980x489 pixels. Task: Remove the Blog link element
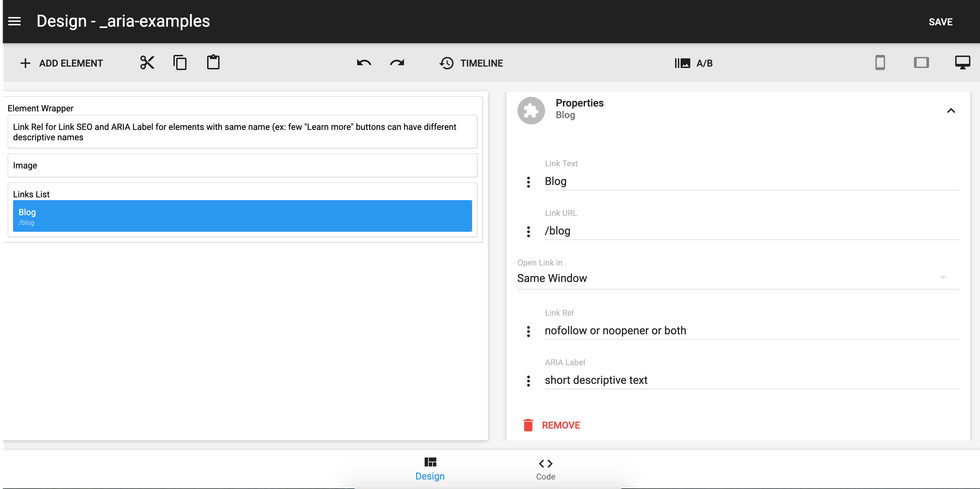tap(551, 425)
